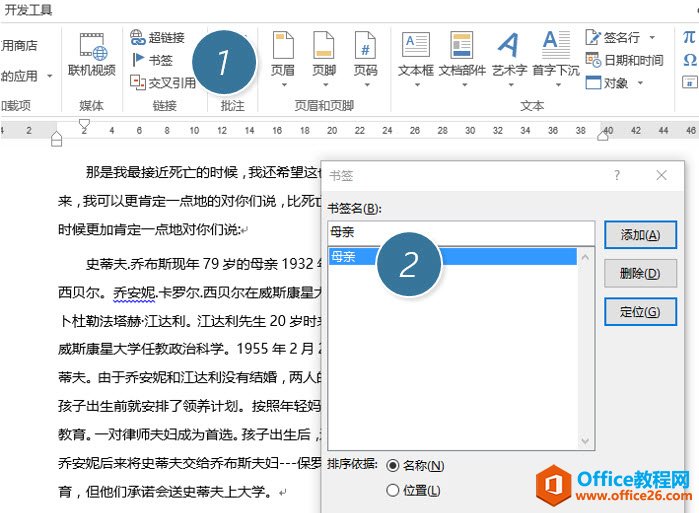Click the 添加 add button
Viewport: 699px width, 513px height.
(640, 235)
